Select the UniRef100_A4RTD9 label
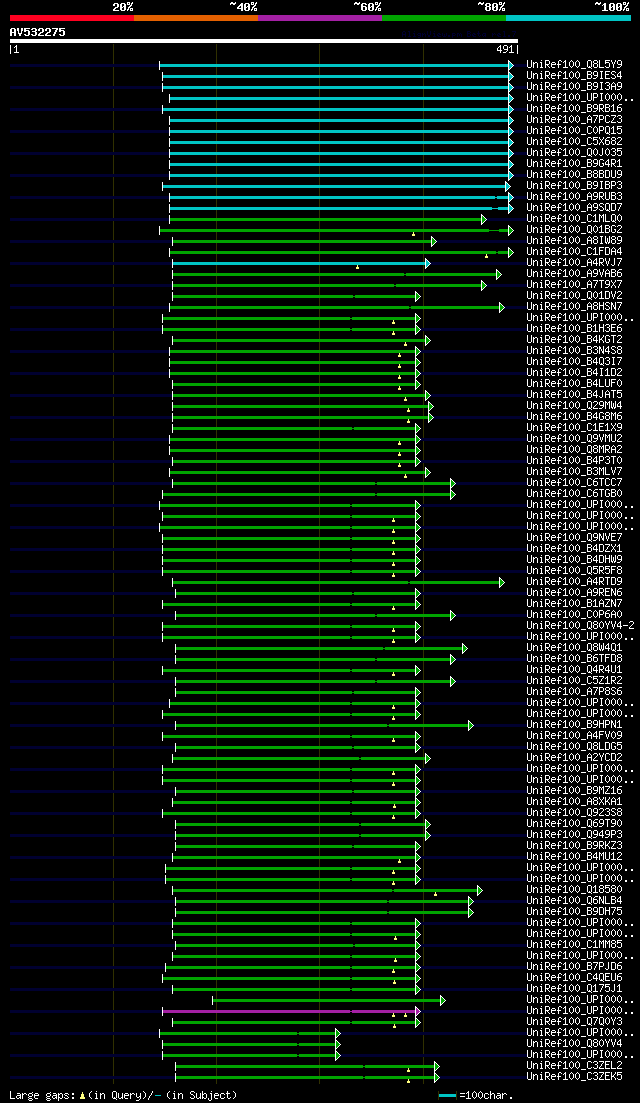The width and height of the screenshot is (640, 1103). [574, 582]
